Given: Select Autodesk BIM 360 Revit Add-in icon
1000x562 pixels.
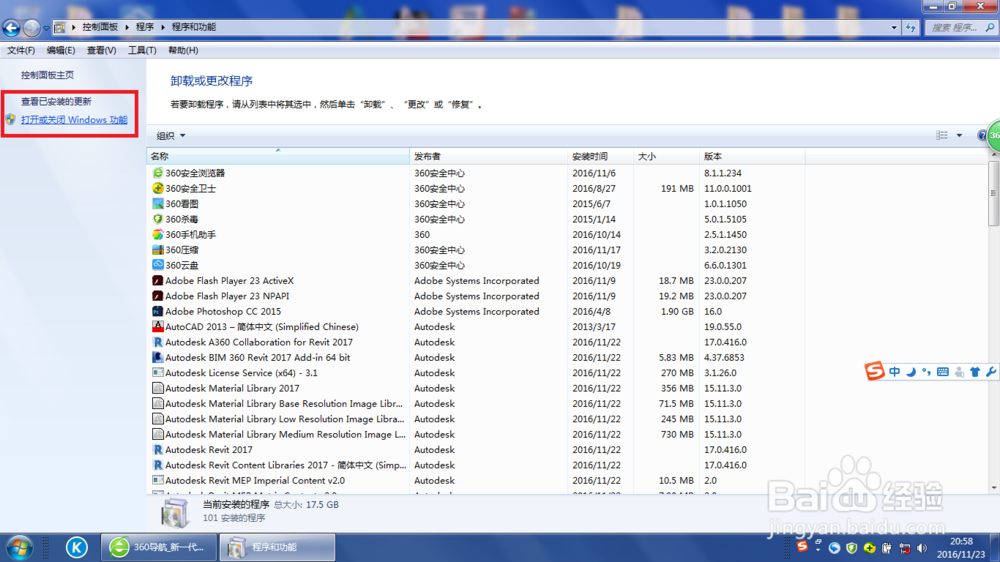Looking at the screenshot, I should (158, 357).
